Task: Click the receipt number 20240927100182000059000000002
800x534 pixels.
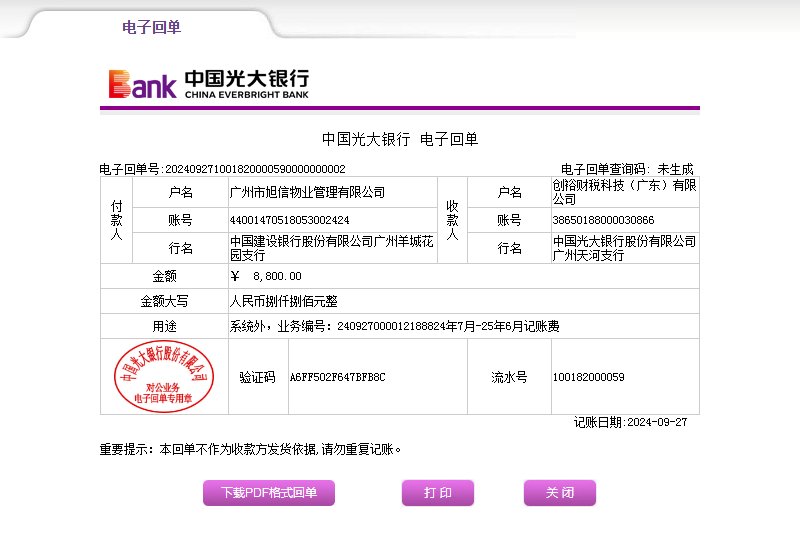Action: 255,169
